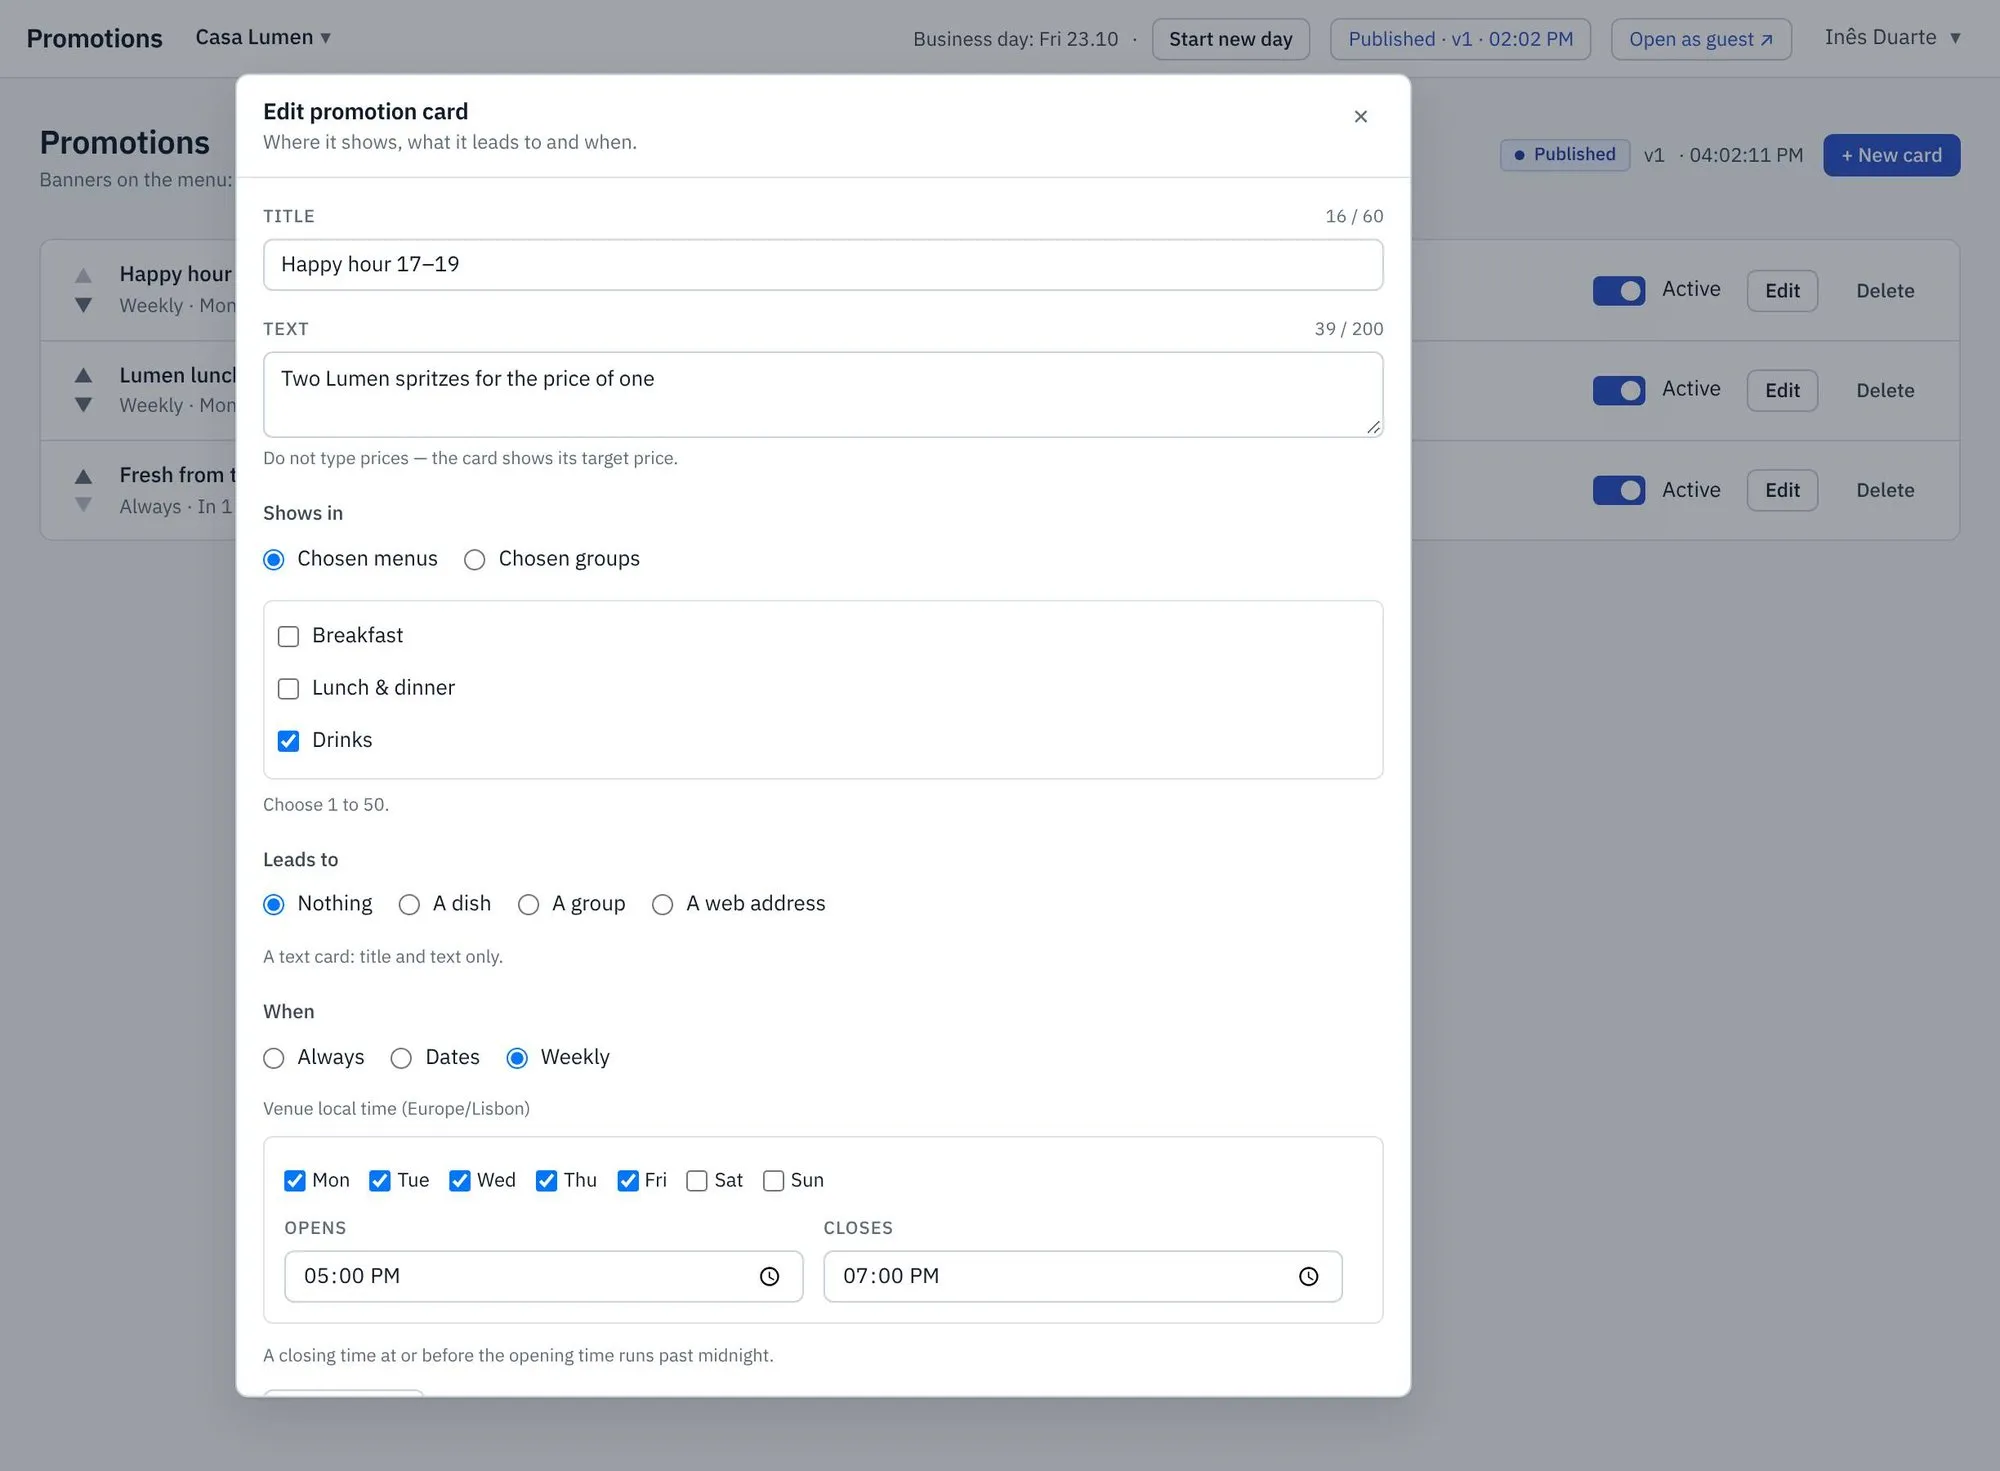Click Delete on the Fresh from row
This screenshot has height=1471, width=2000.
(1885, 490)
